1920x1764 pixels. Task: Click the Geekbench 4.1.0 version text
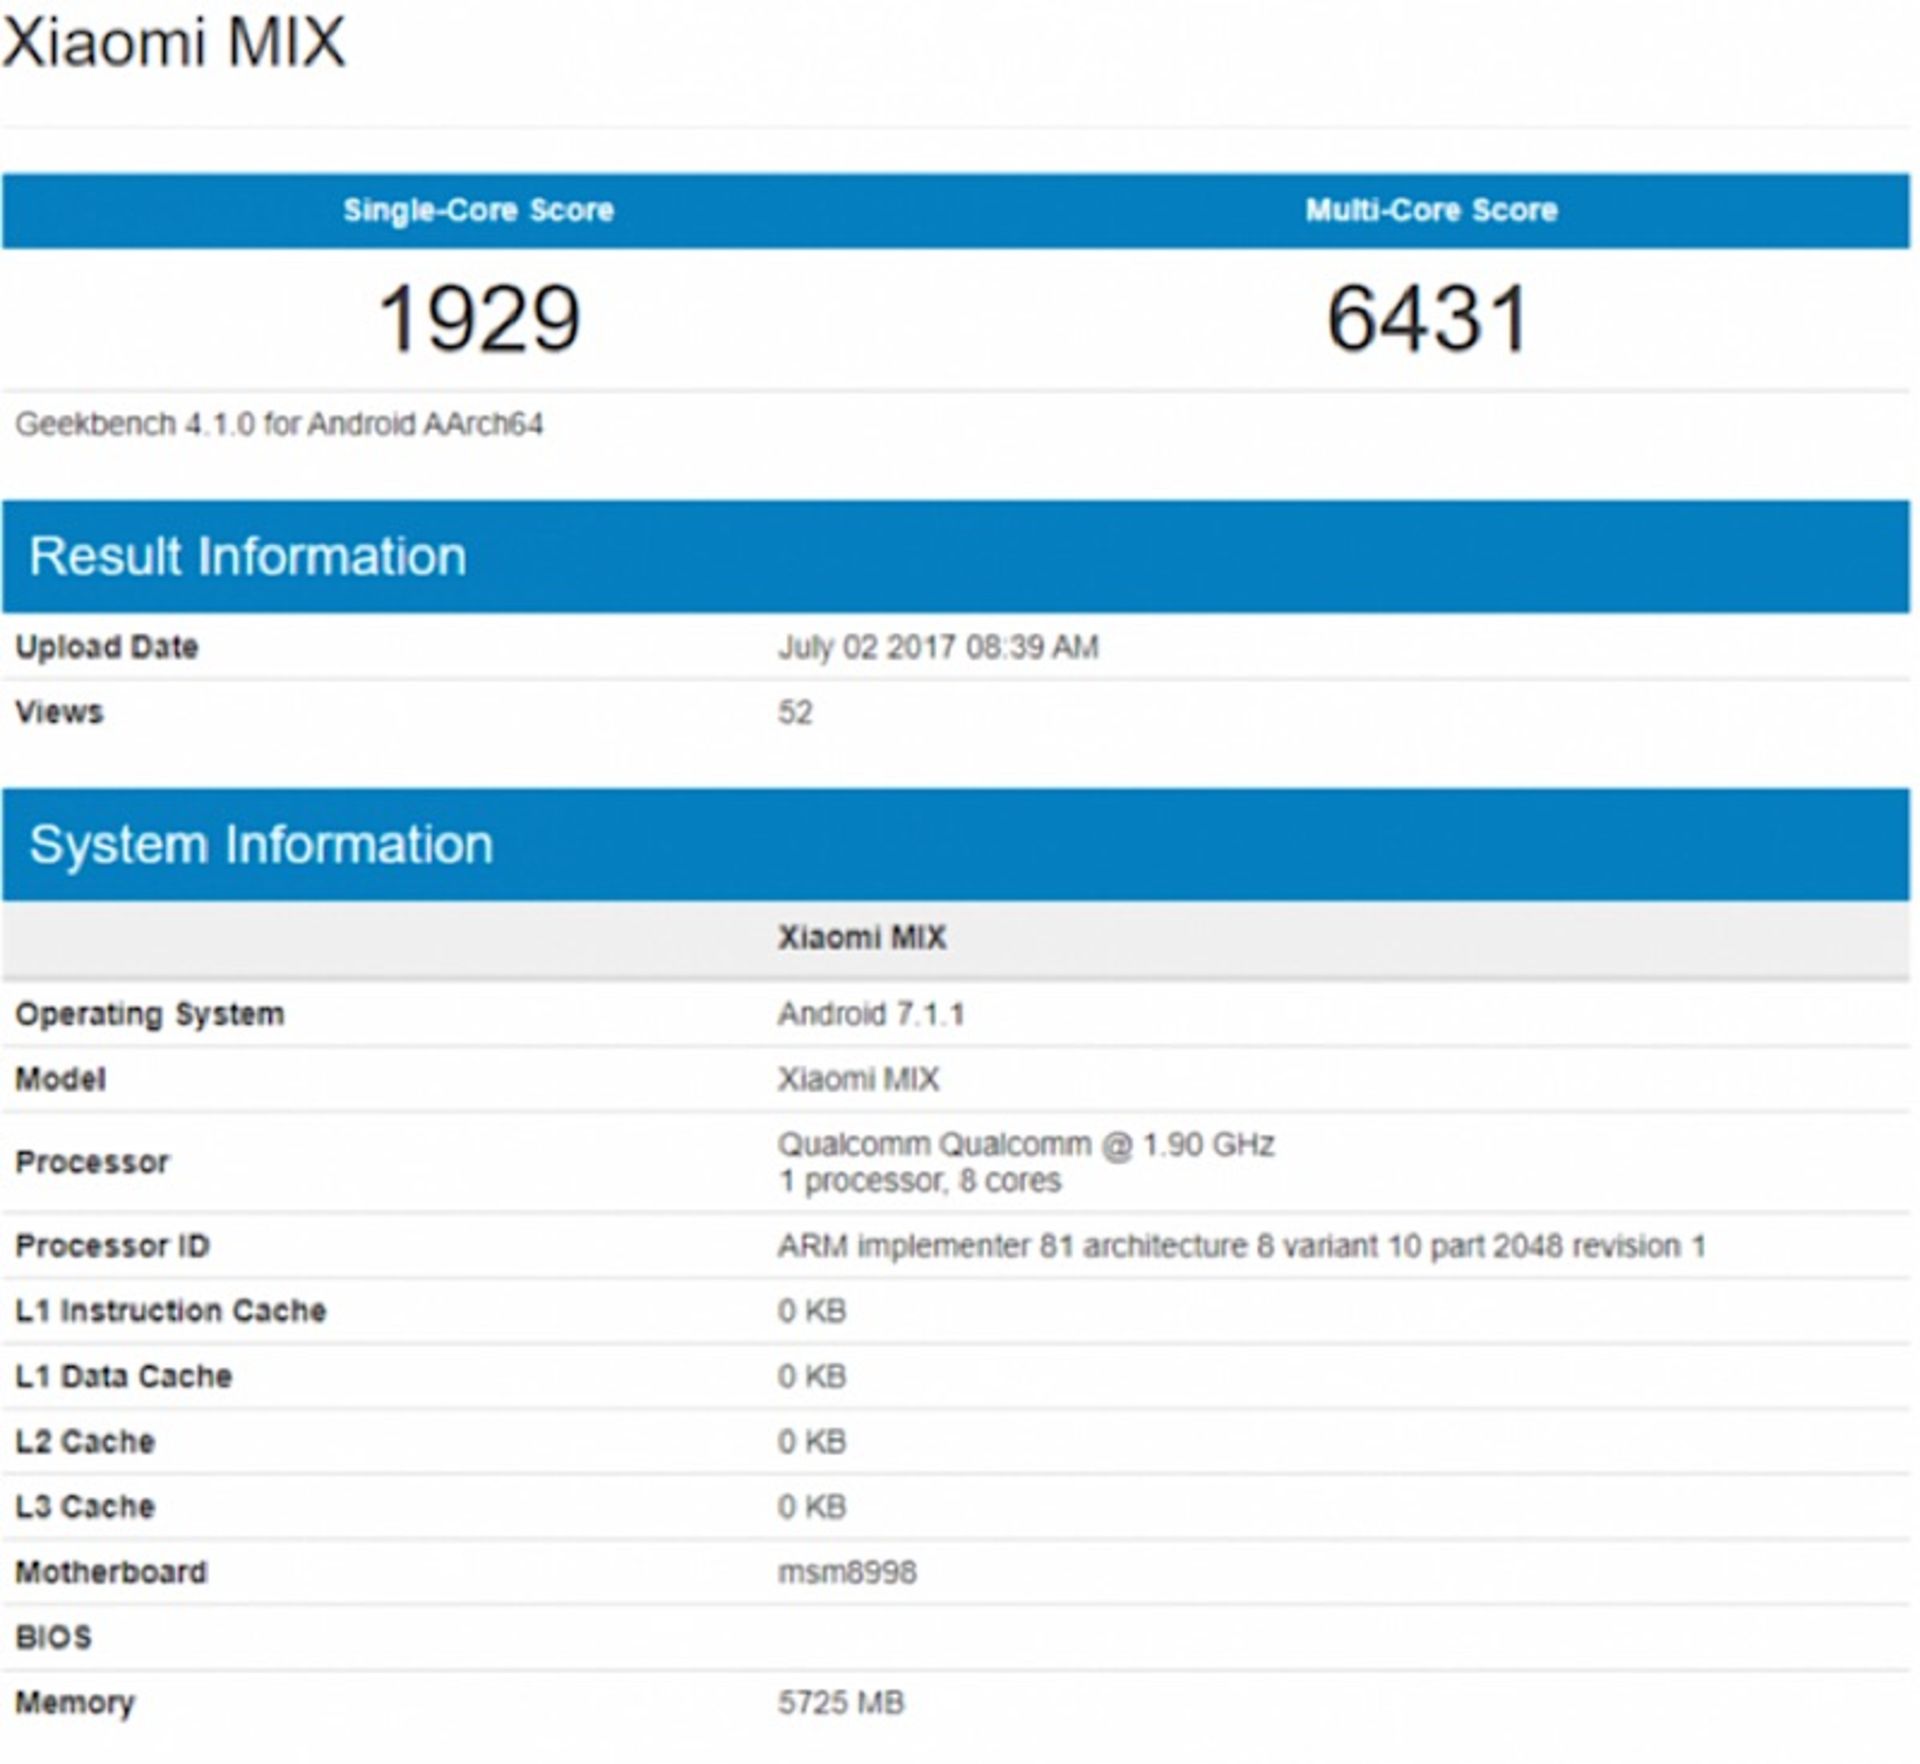[279, 424]
